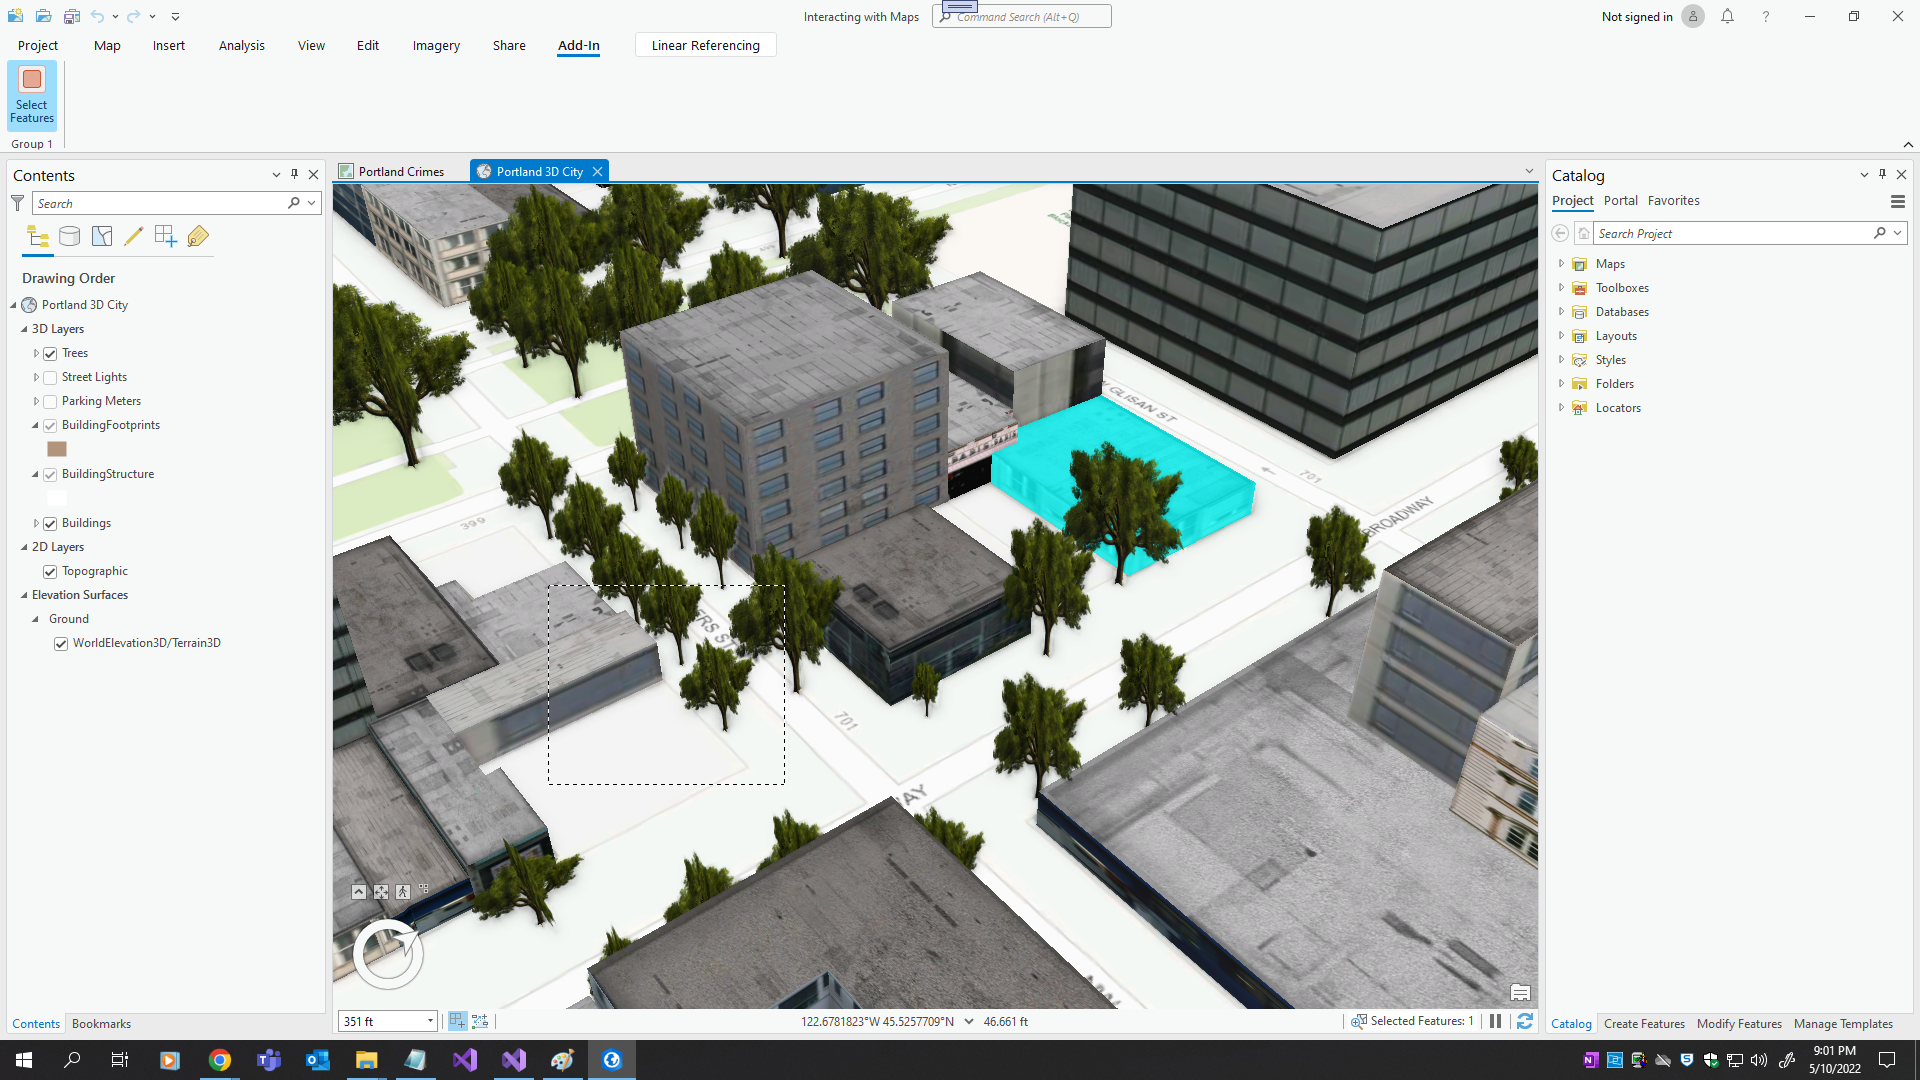Viewport: 1920px width, 1080px height.
Task: Enable the Street Lights layer
Action: point(50,377)
